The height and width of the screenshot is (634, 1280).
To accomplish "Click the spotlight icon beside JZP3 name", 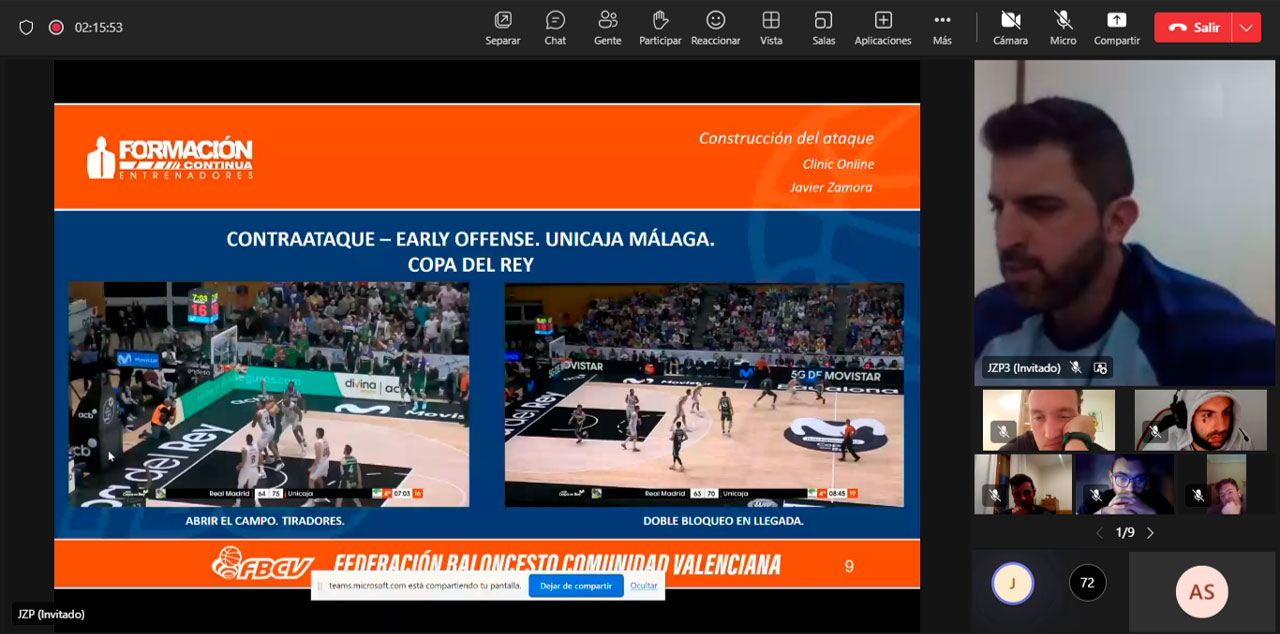I will (x=1100, y=368).
